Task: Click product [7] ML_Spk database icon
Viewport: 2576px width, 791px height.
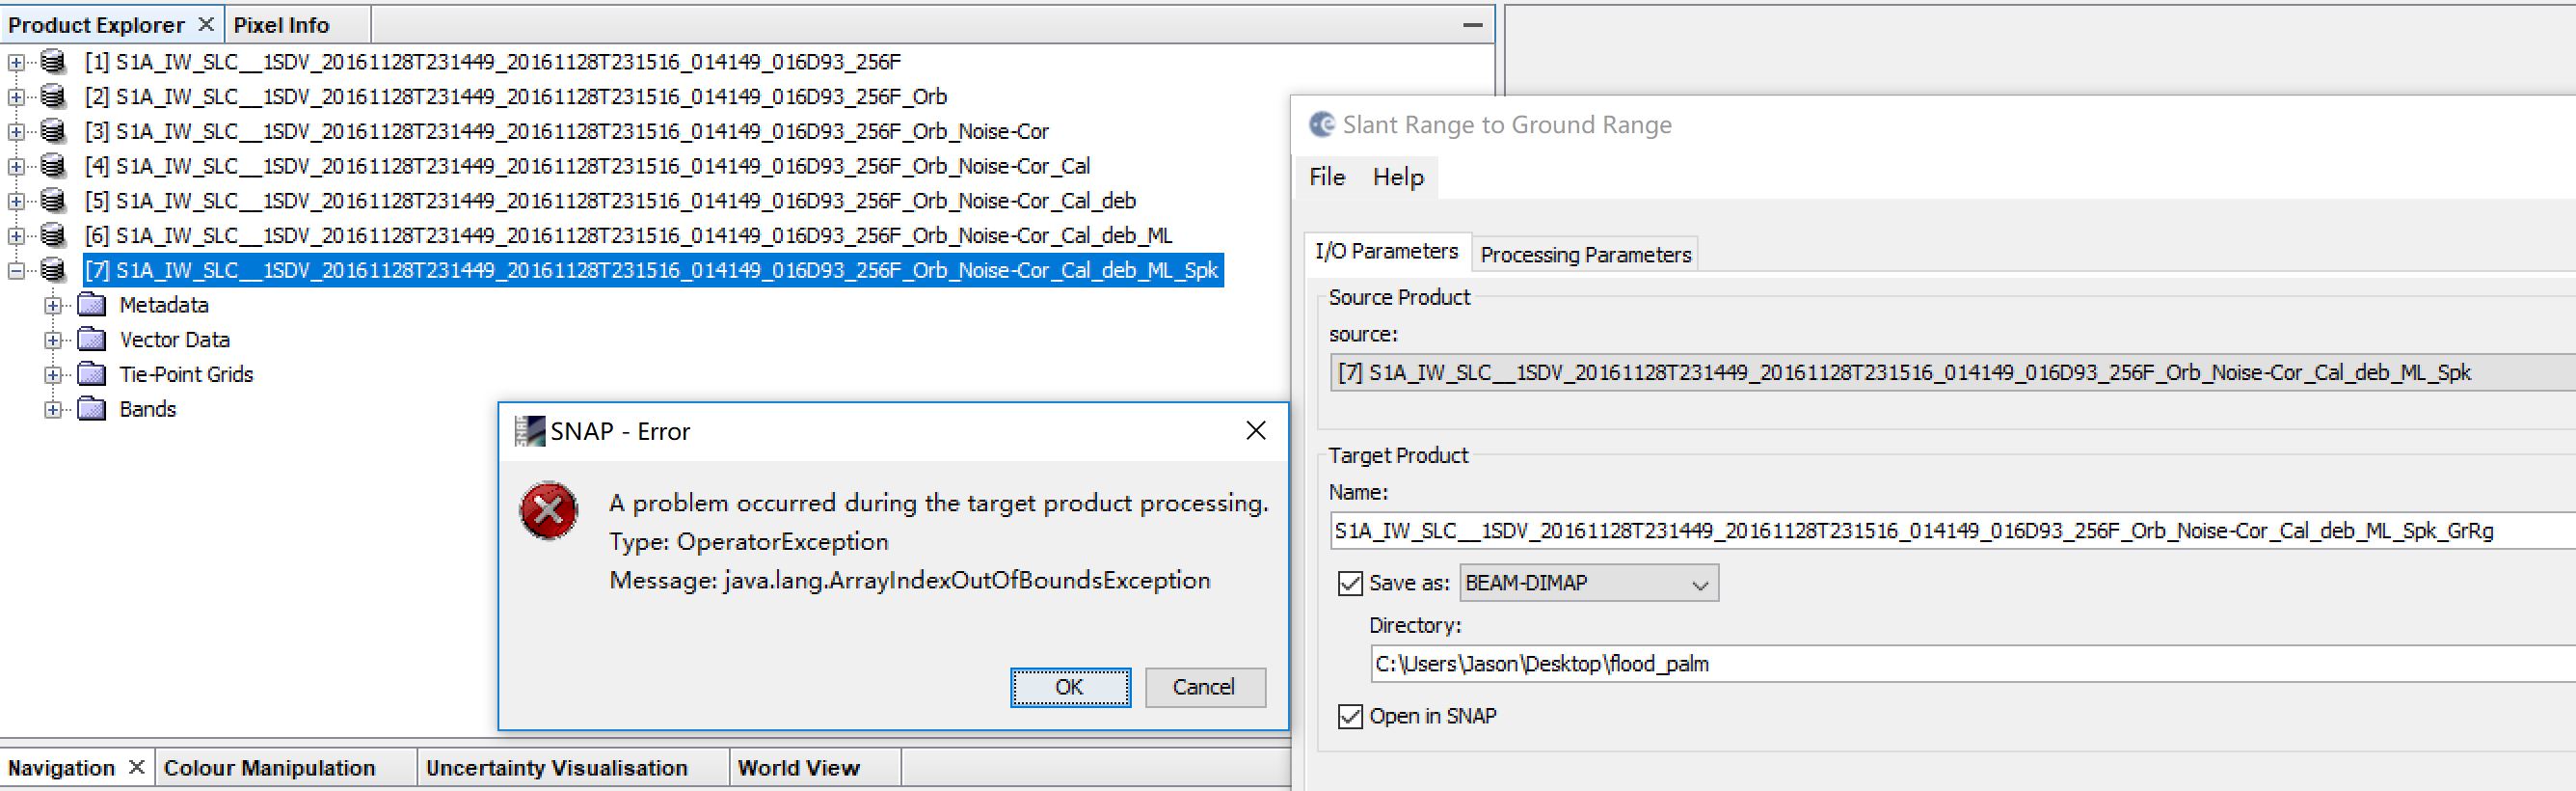Action: click(53, 270)
